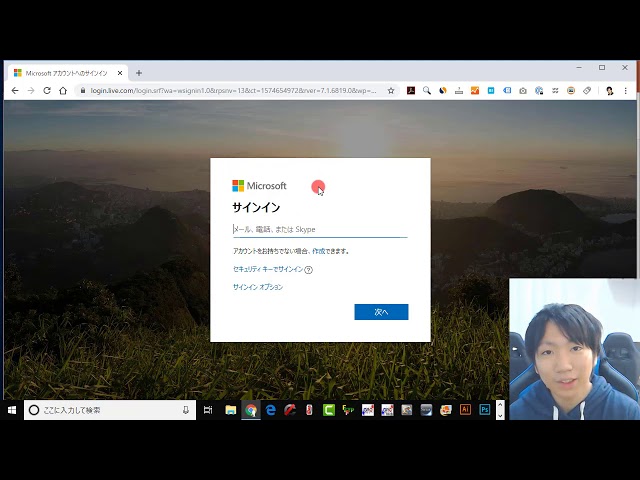Focus the メール、電話、または Skype field
640x480 pixels.
click(x=320, y=229)
